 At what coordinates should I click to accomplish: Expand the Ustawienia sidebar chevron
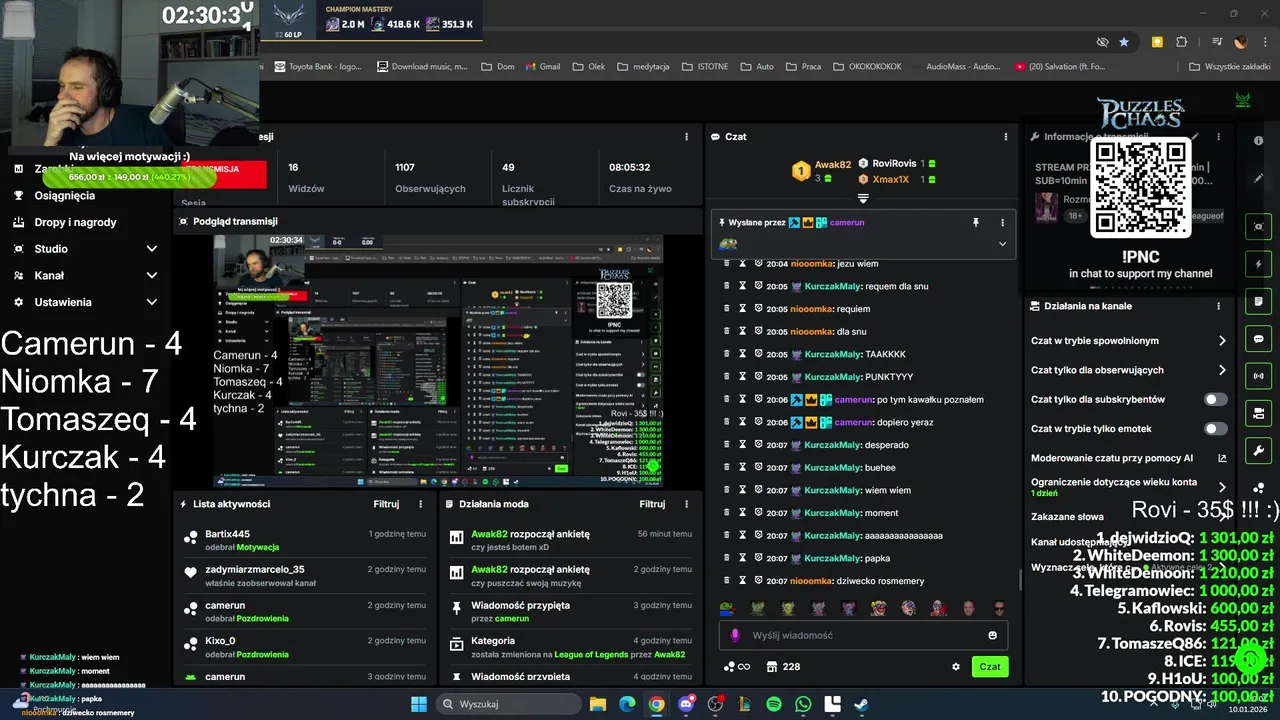[152, 302]
